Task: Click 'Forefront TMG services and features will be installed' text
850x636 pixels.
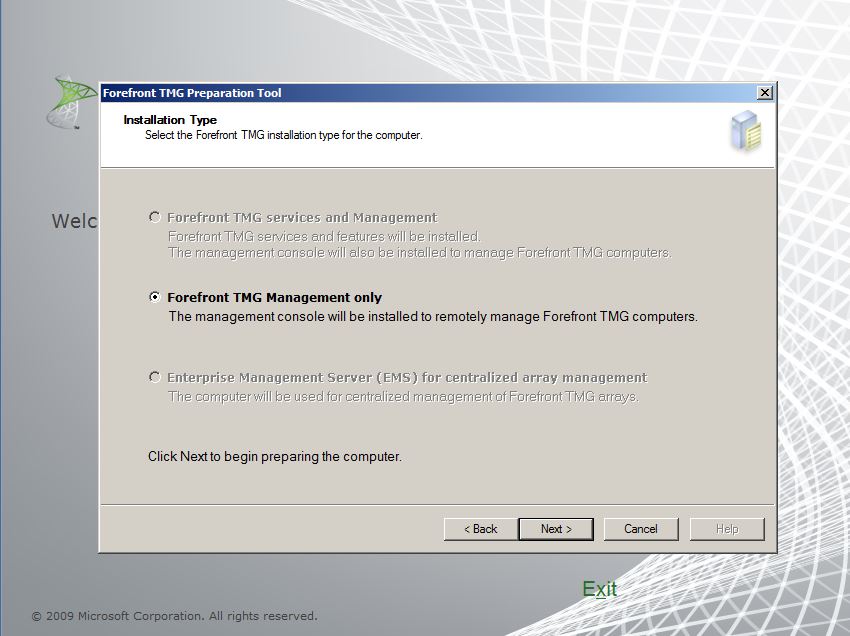Action: tap(324, 236)
